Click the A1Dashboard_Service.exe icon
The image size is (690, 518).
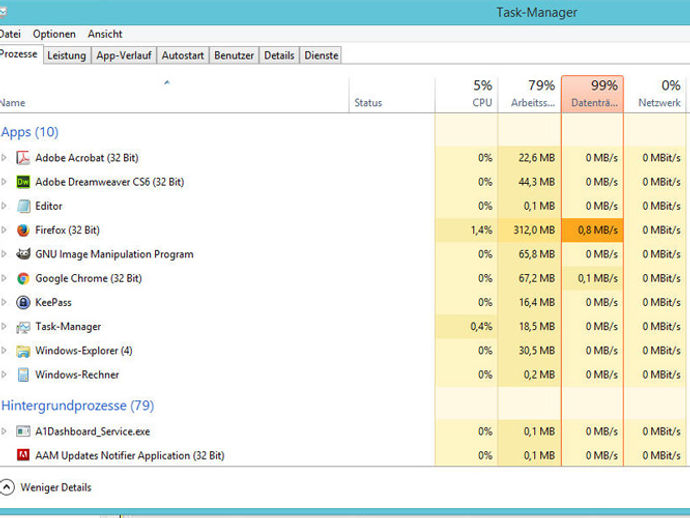(x=23, y=431)
